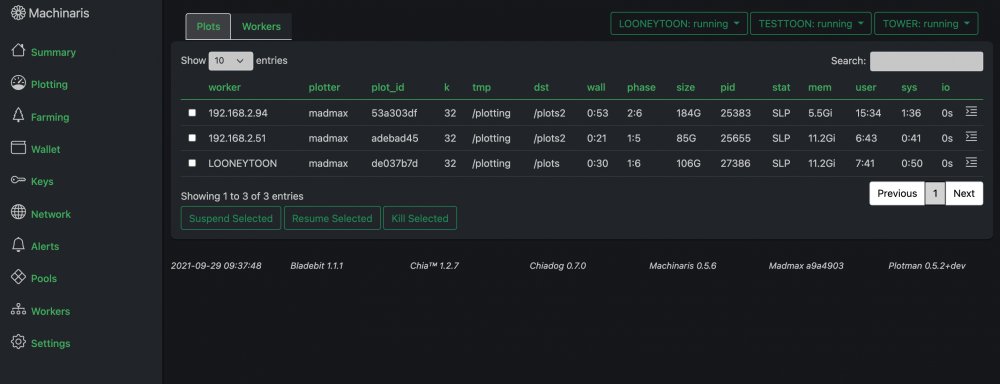Click the Madmax a9a4903 version text
This screenshot has width=1000, height=384.
(806, 265)
